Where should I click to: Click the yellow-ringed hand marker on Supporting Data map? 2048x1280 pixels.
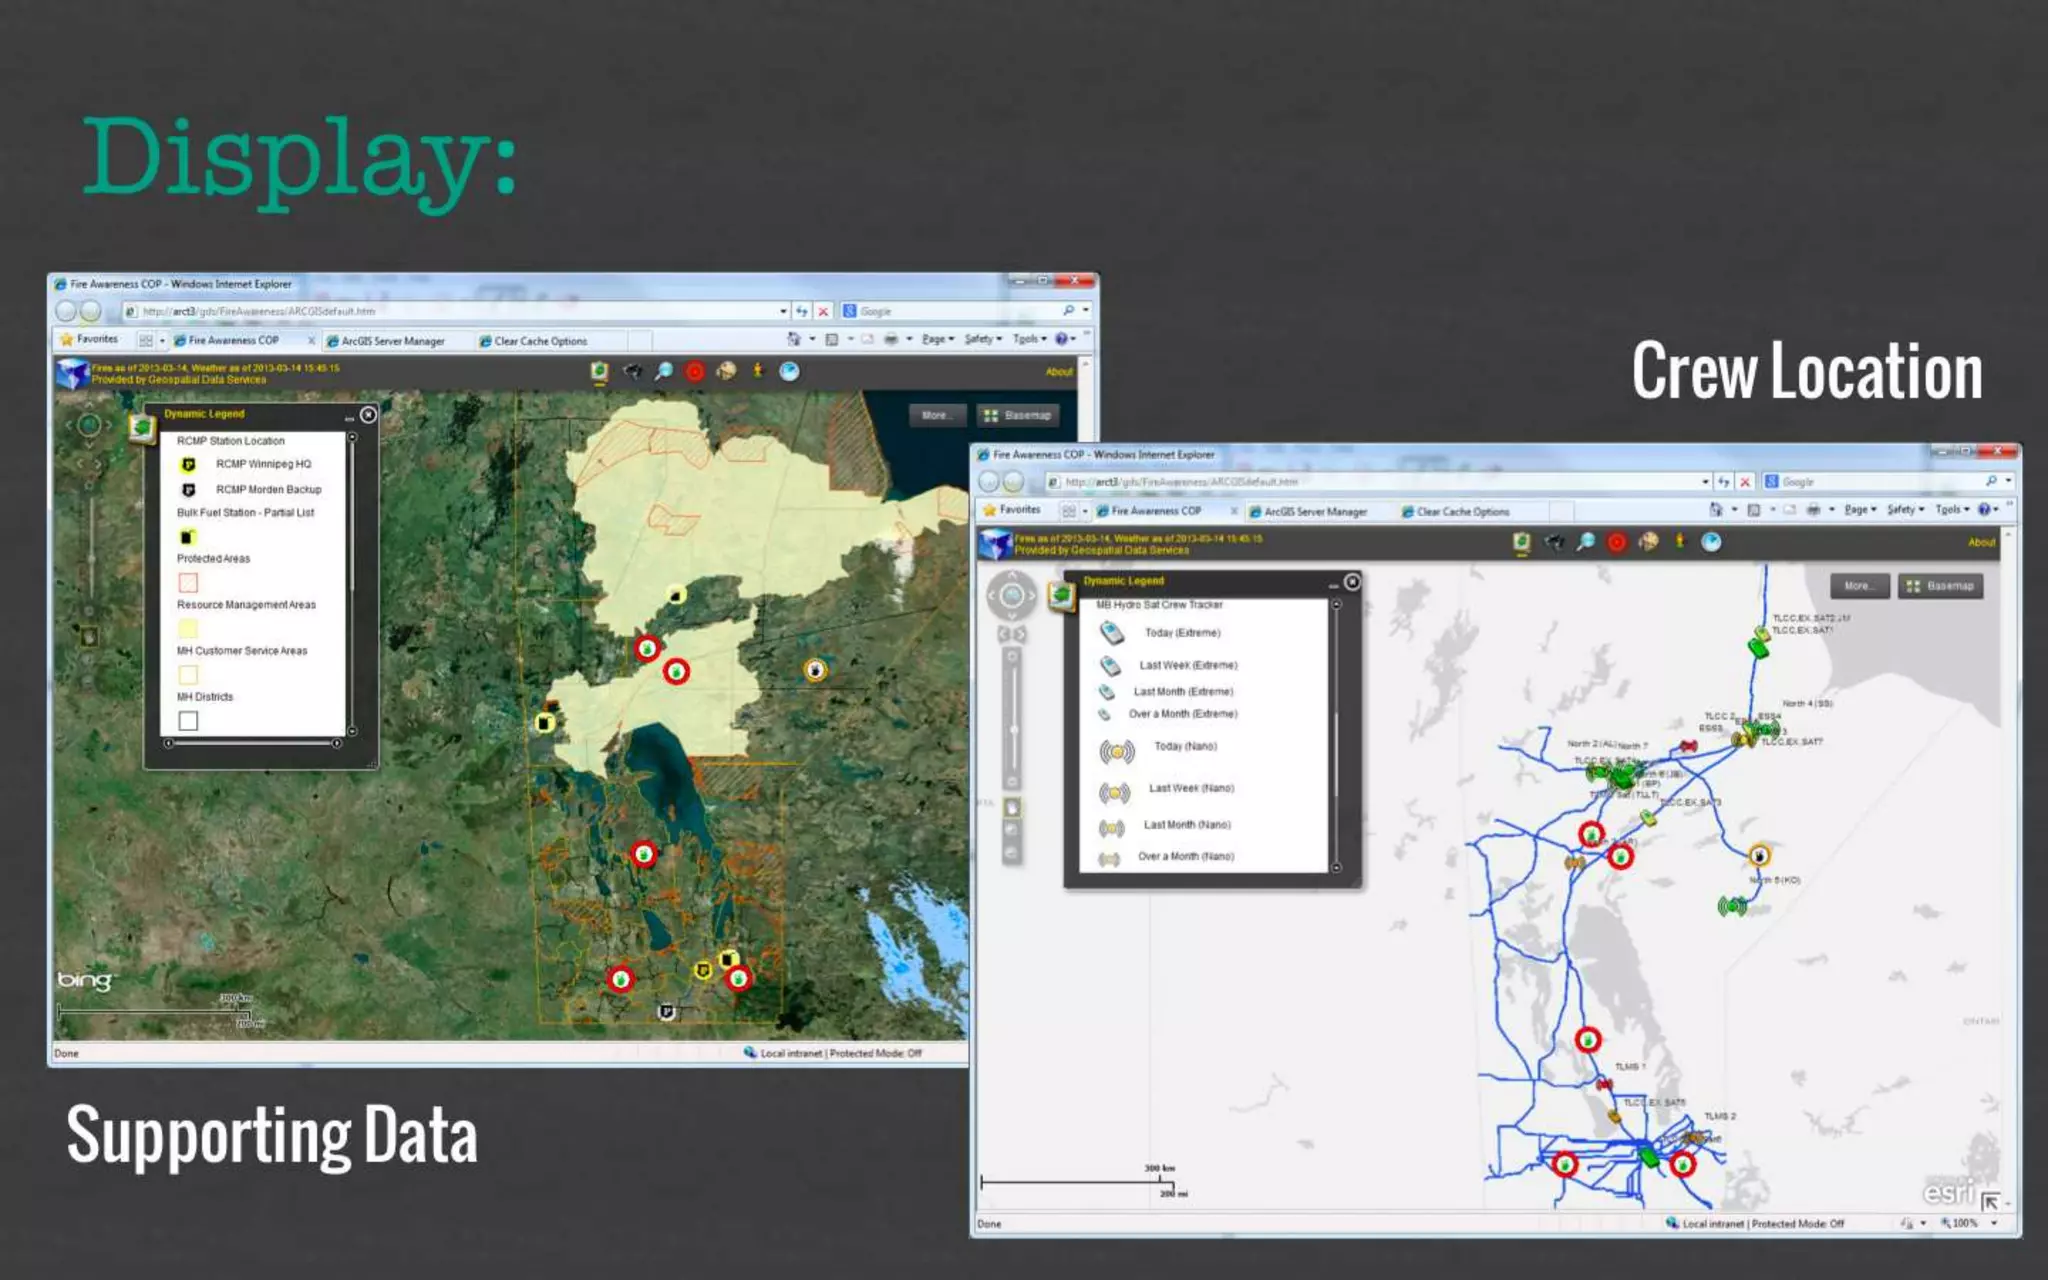pos(816,670)
